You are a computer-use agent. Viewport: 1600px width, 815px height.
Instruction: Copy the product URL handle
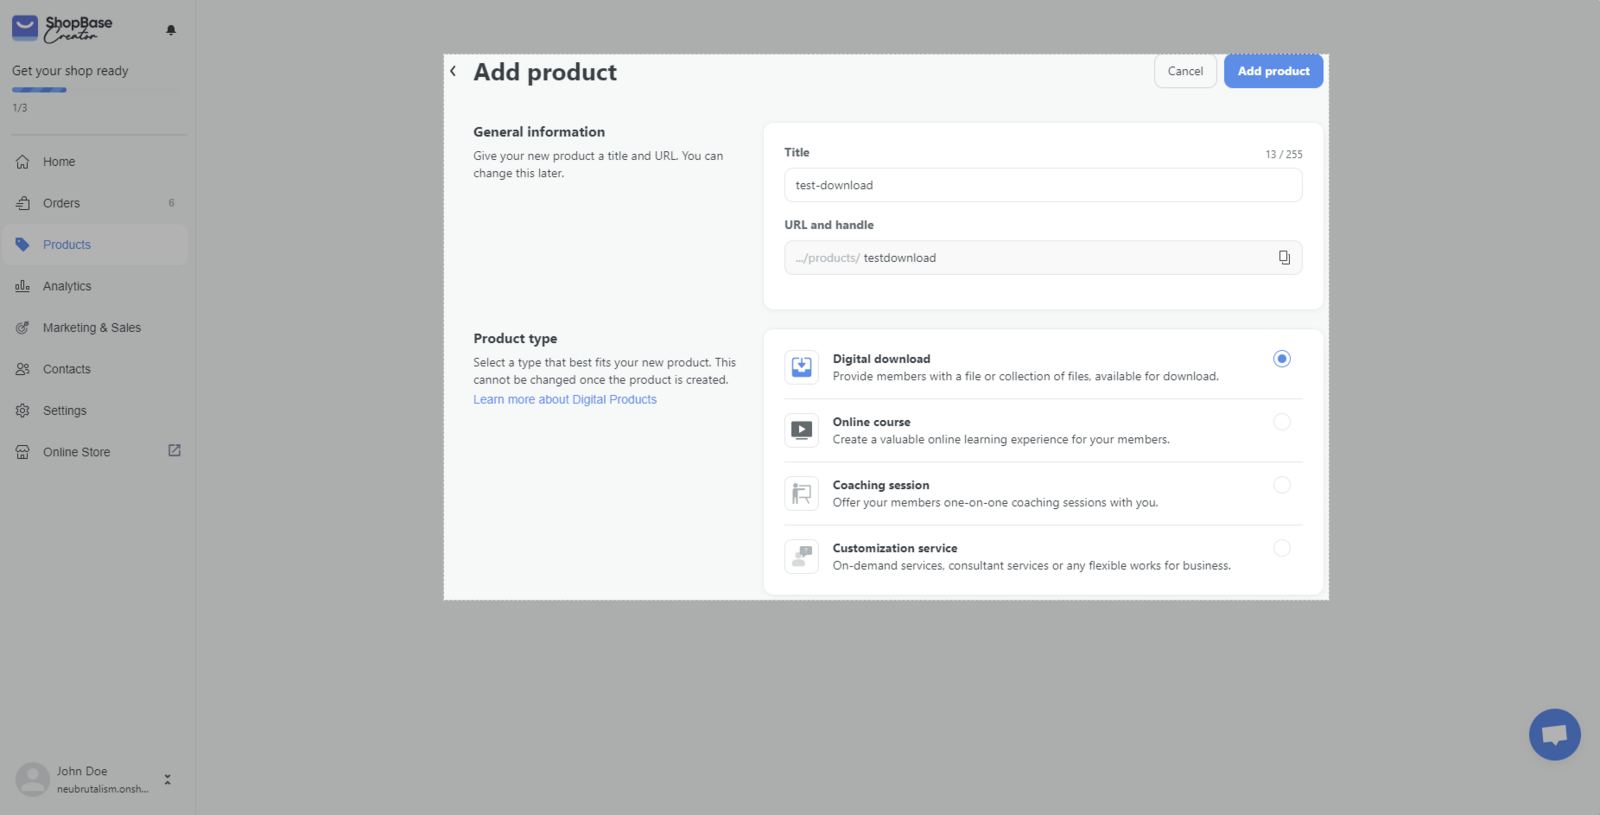click(x=1284, y=258)
